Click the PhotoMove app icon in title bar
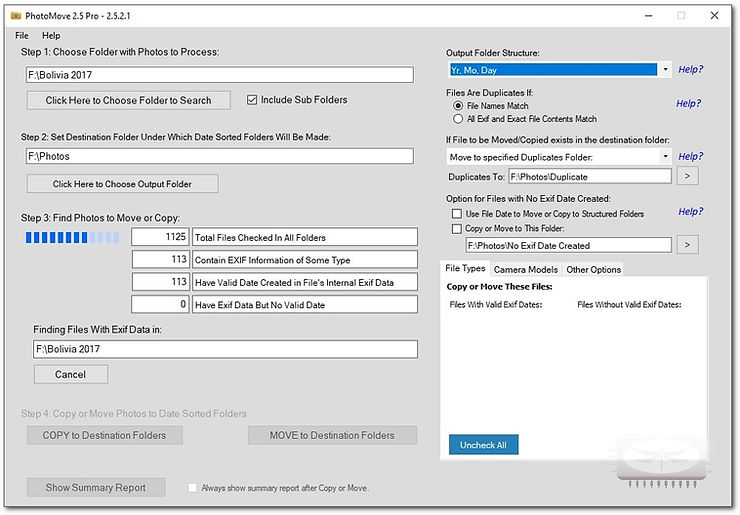 pyautogui.click(x=16, y=16)
